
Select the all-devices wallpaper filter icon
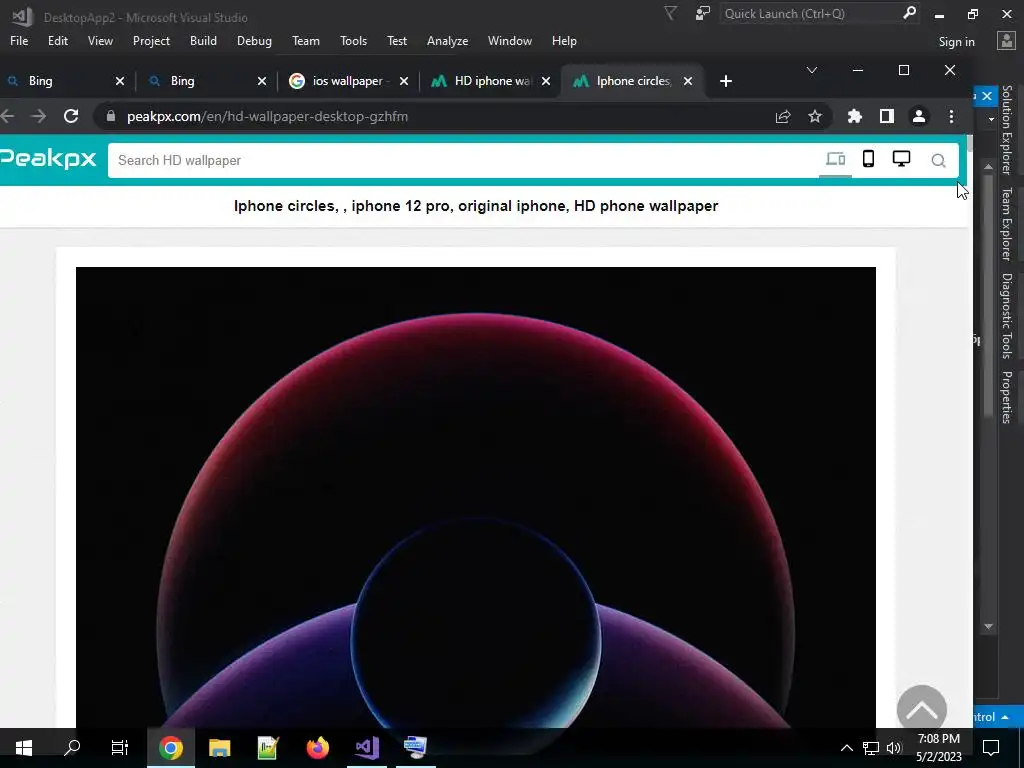[835, 159]
